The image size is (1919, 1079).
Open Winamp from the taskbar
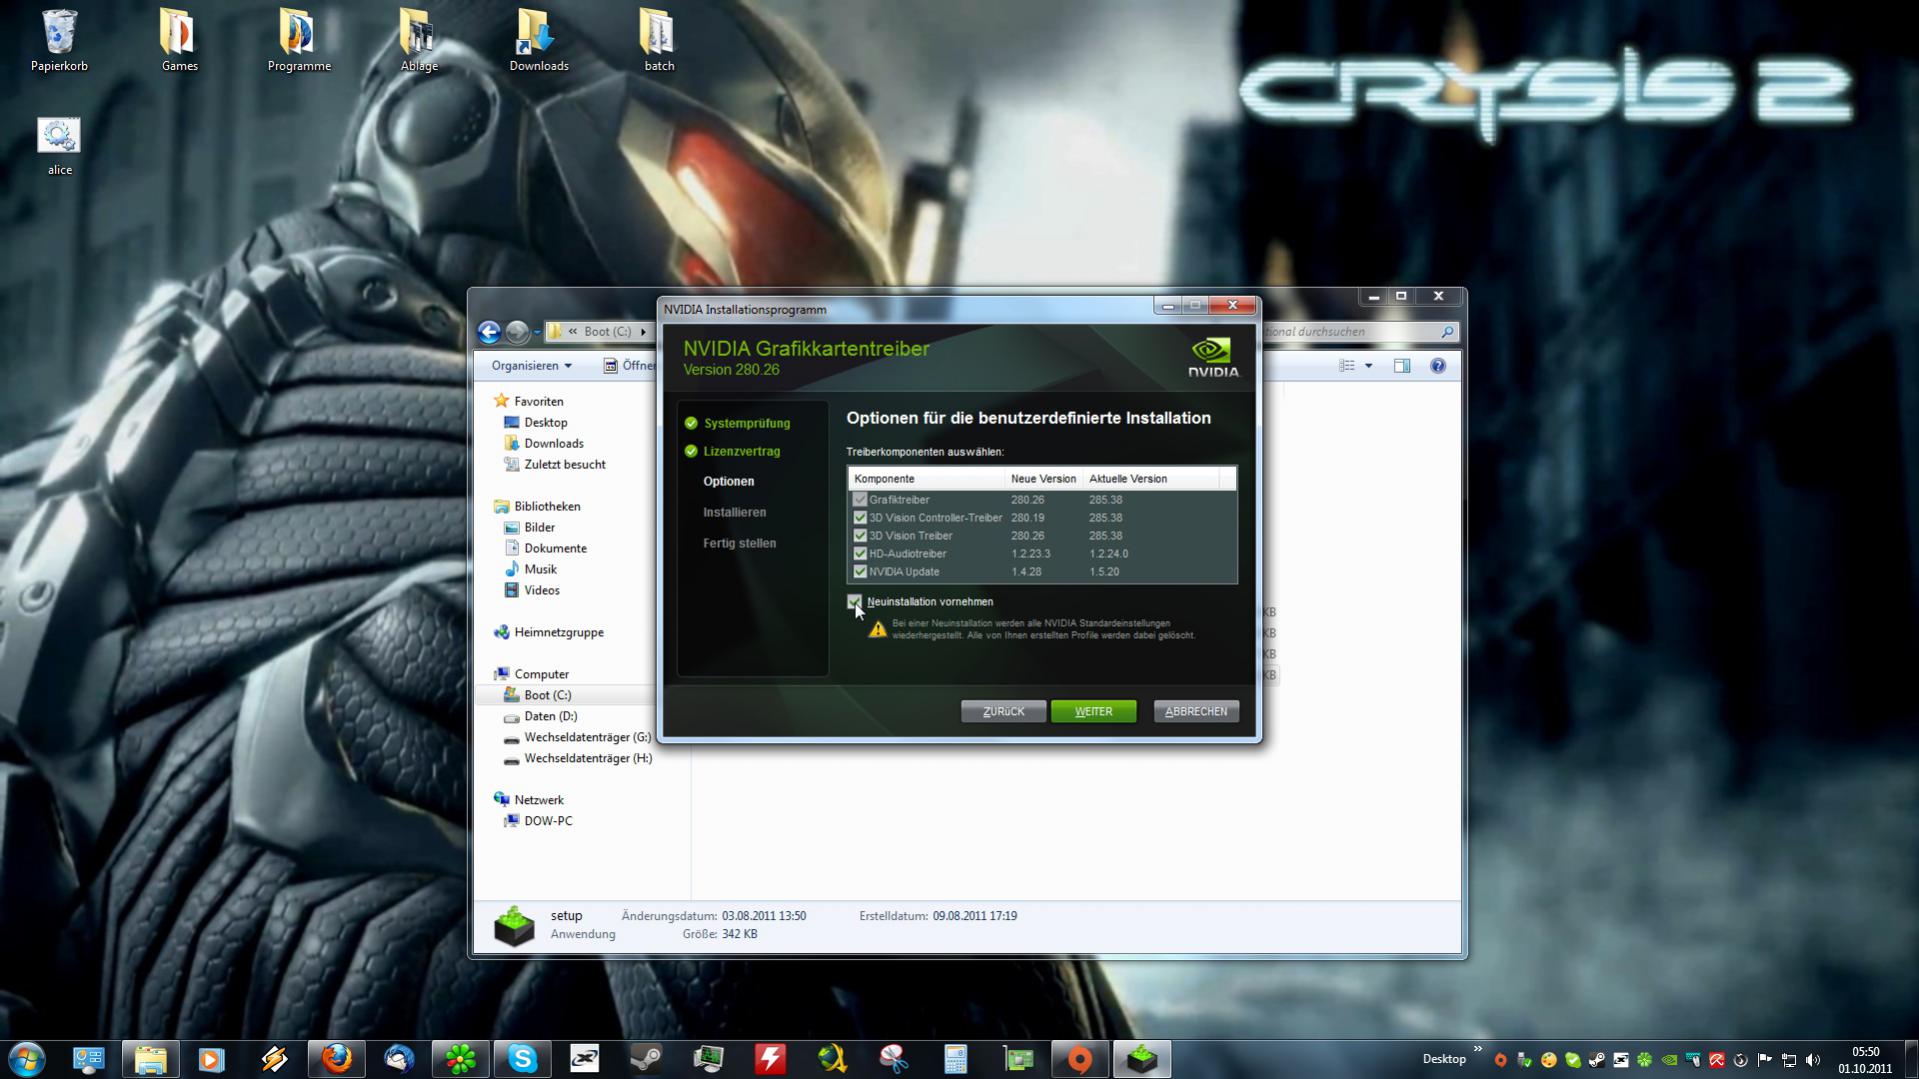coord(273,1058)
